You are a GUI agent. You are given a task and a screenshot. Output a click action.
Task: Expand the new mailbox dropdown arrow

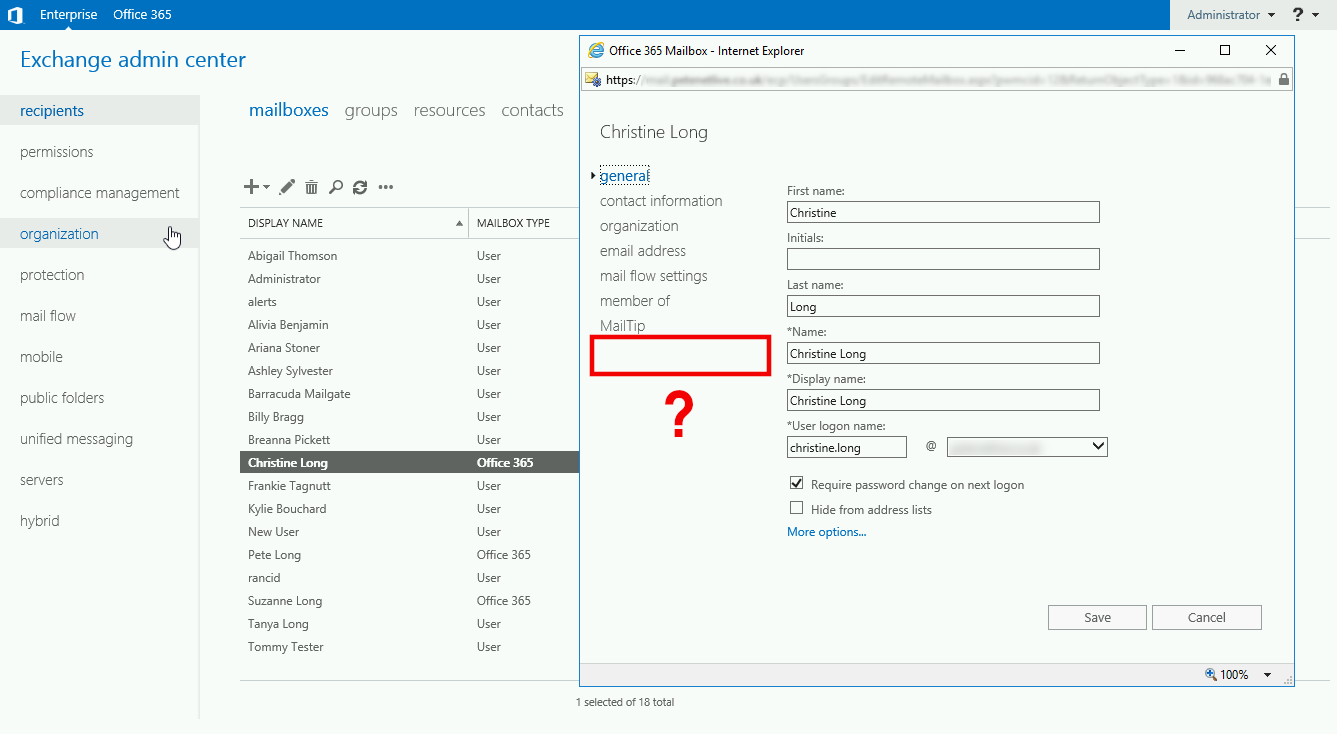coord(266,187)
